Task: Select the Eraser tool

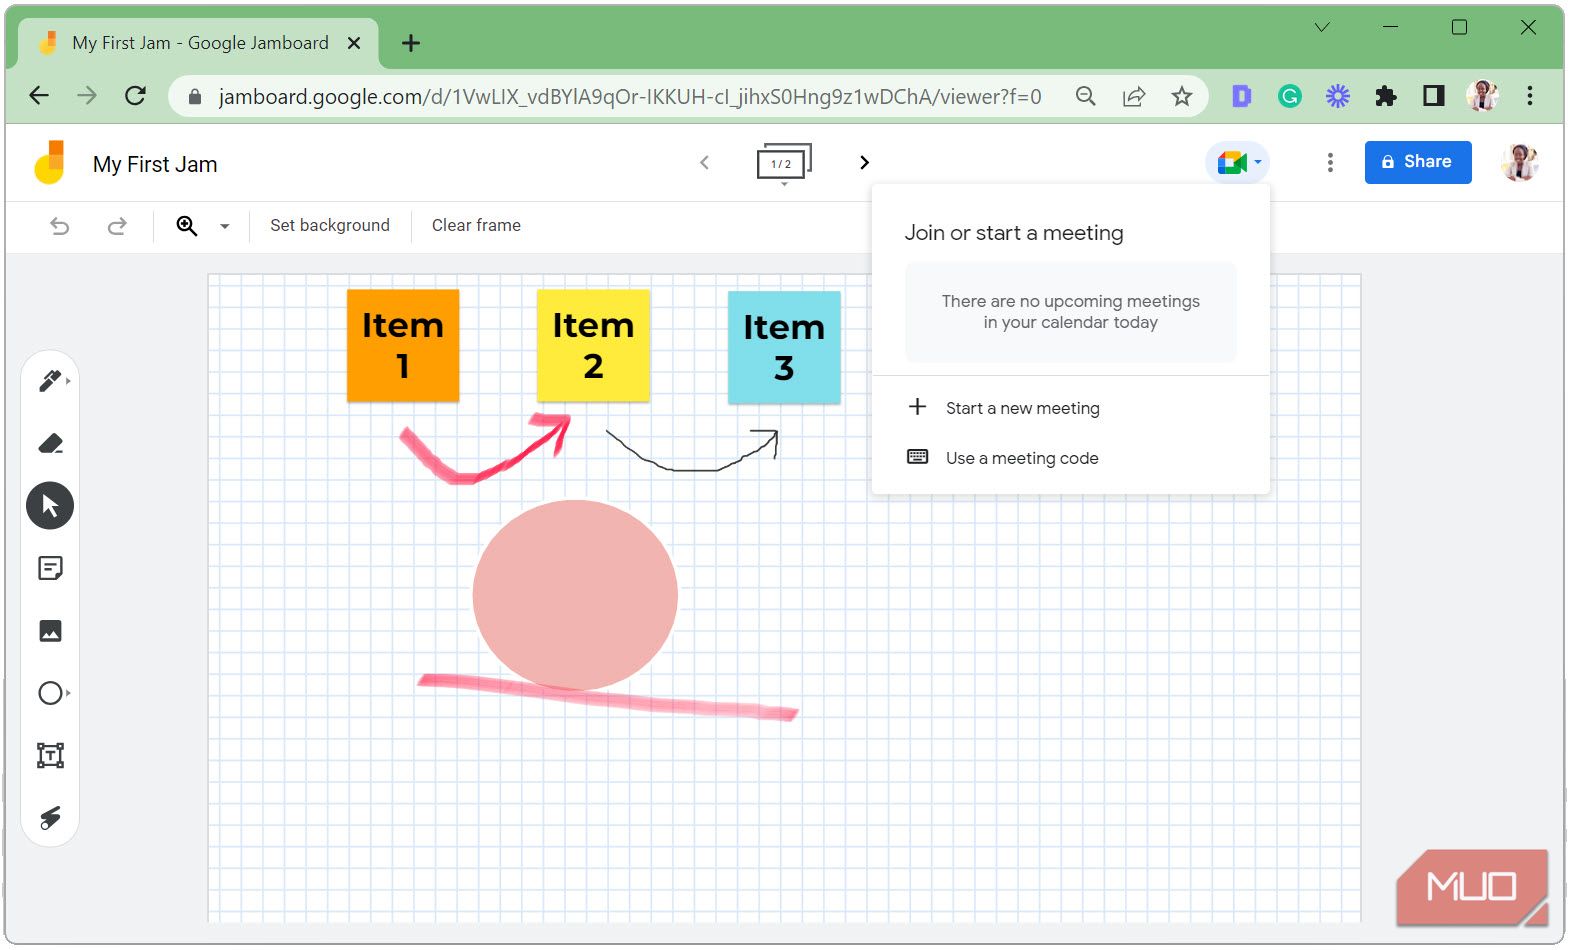Action: pyautogui.click(x=50, y=444)
